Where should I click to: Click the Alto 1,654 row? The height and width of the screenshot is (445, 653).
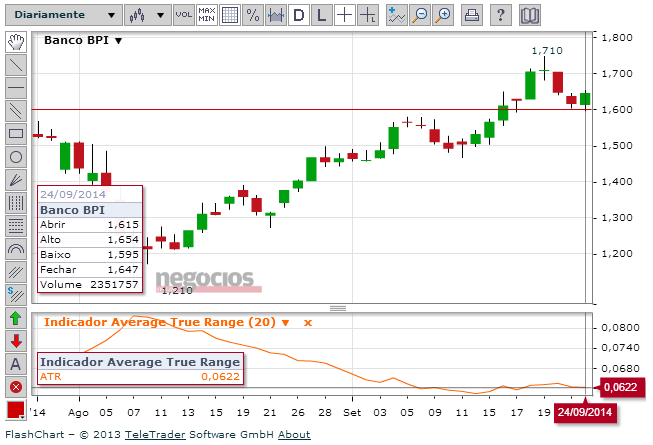coord(90,240)
